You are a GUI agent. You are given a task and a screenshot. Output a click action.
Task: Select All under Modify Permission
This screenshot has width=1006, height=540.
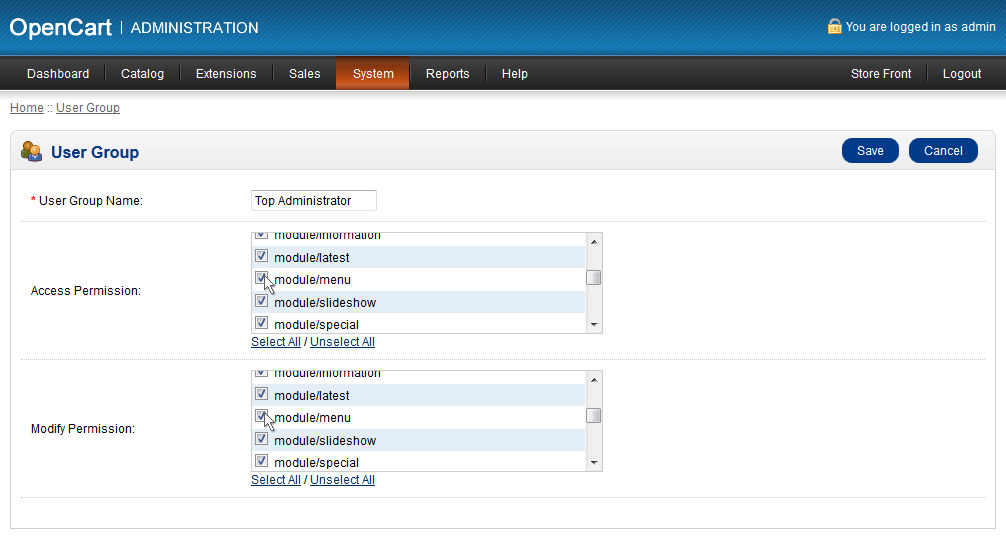(276, 480)
